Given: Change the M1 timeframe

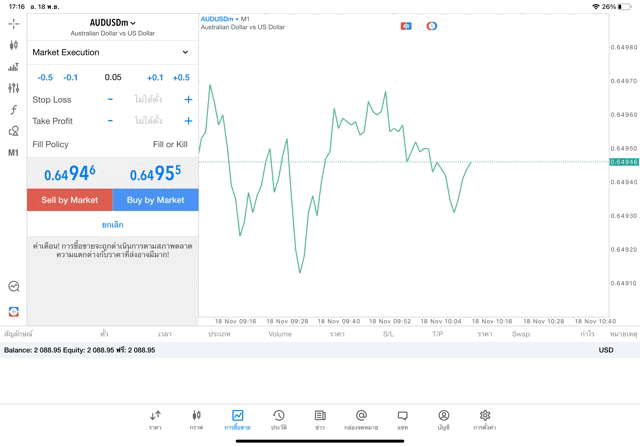Looking at the screenshot, I should tap(13, 153).
